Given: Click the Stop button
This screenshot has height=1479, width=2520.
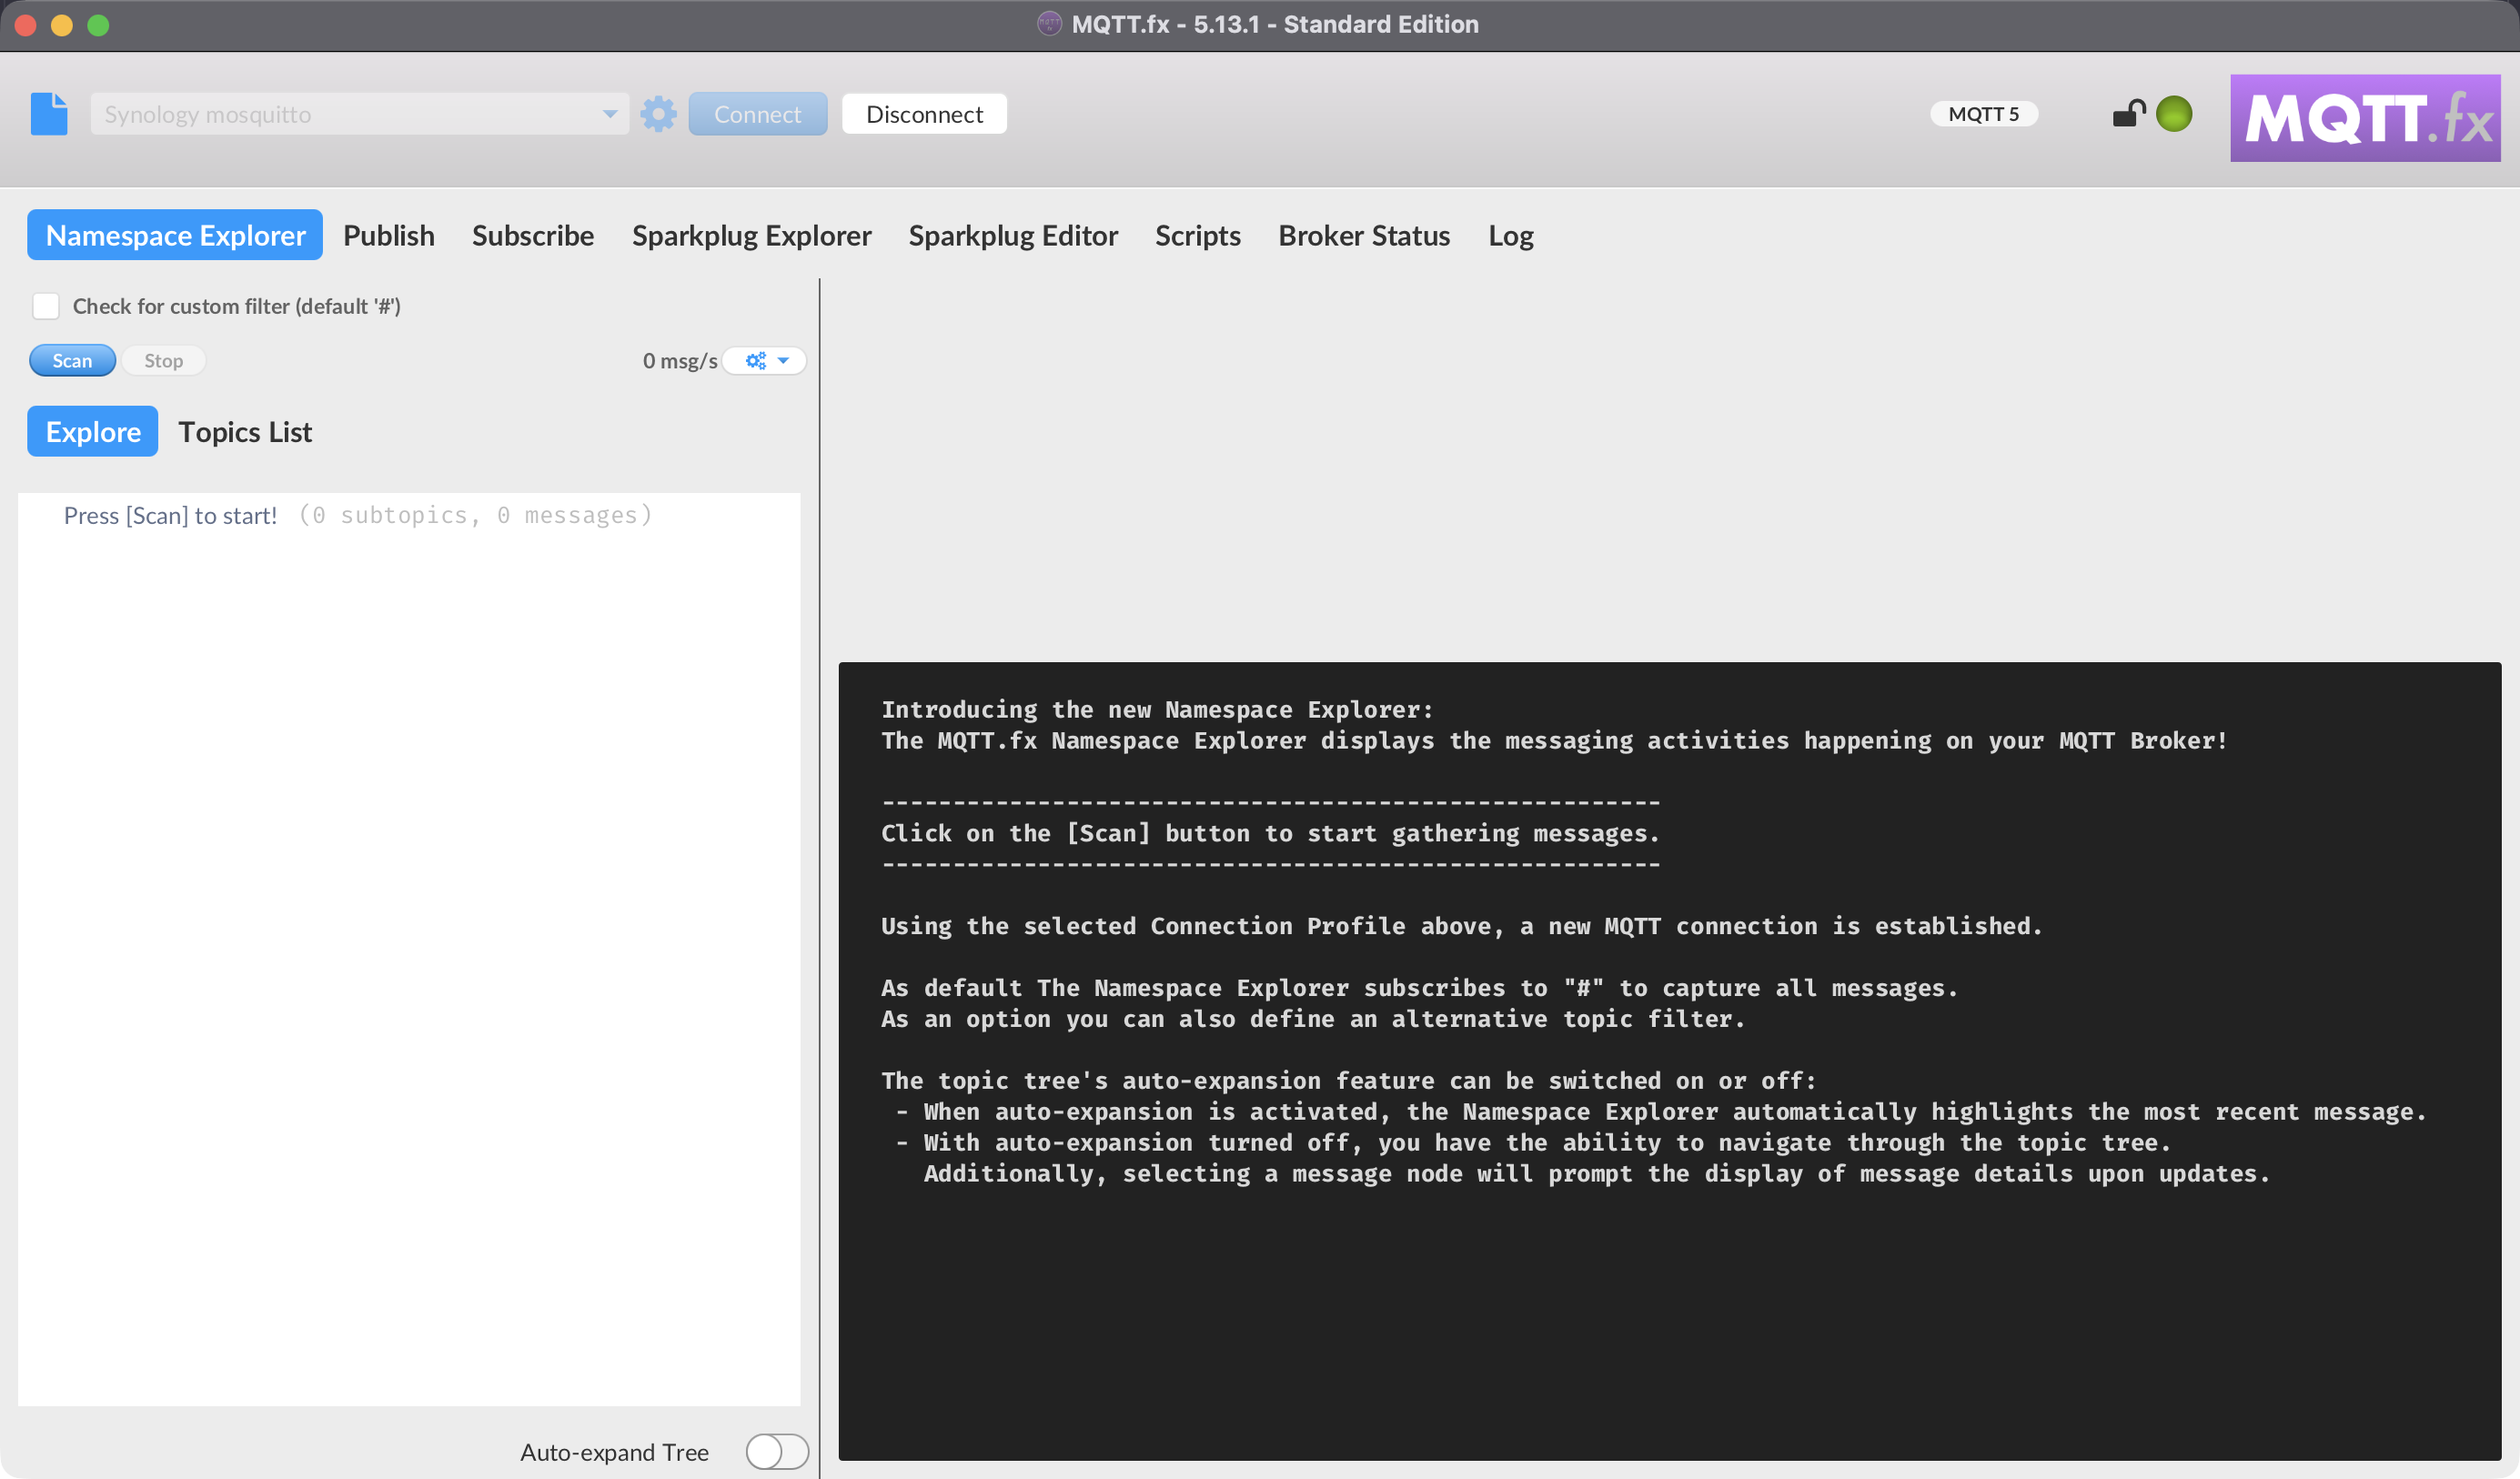Looking at the screenshot, I should (163, 360).
